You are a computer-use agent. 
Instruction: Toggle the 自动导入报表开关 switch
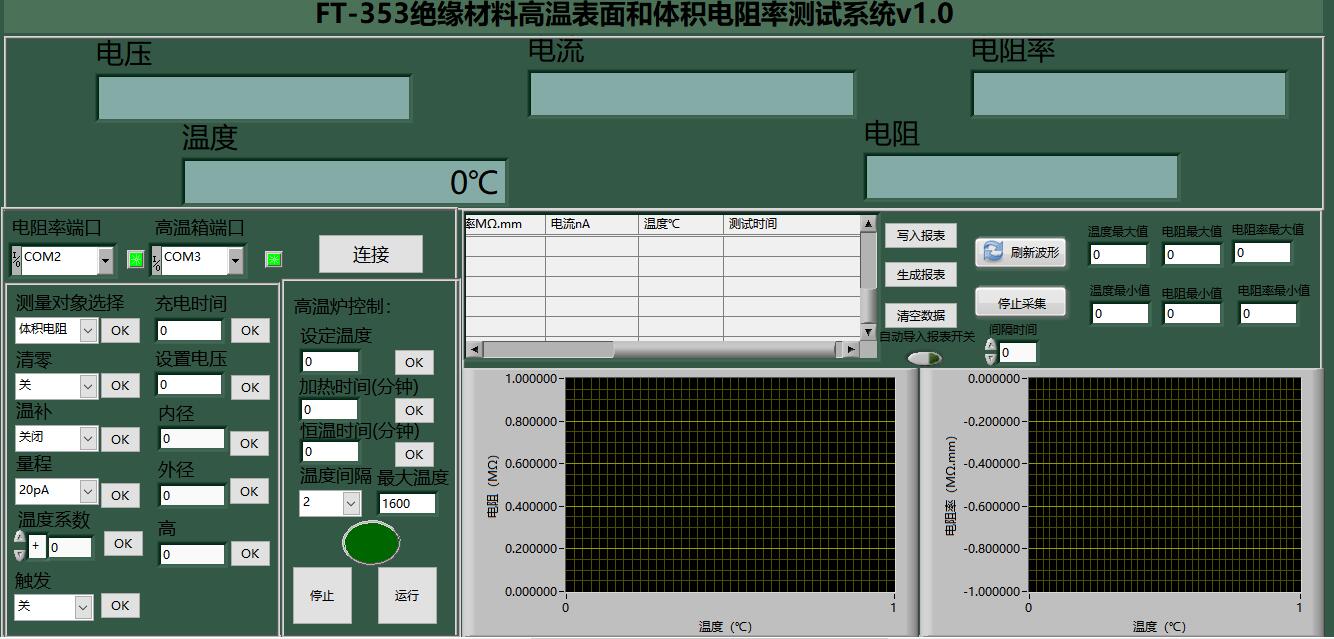(x=923, y=358)
